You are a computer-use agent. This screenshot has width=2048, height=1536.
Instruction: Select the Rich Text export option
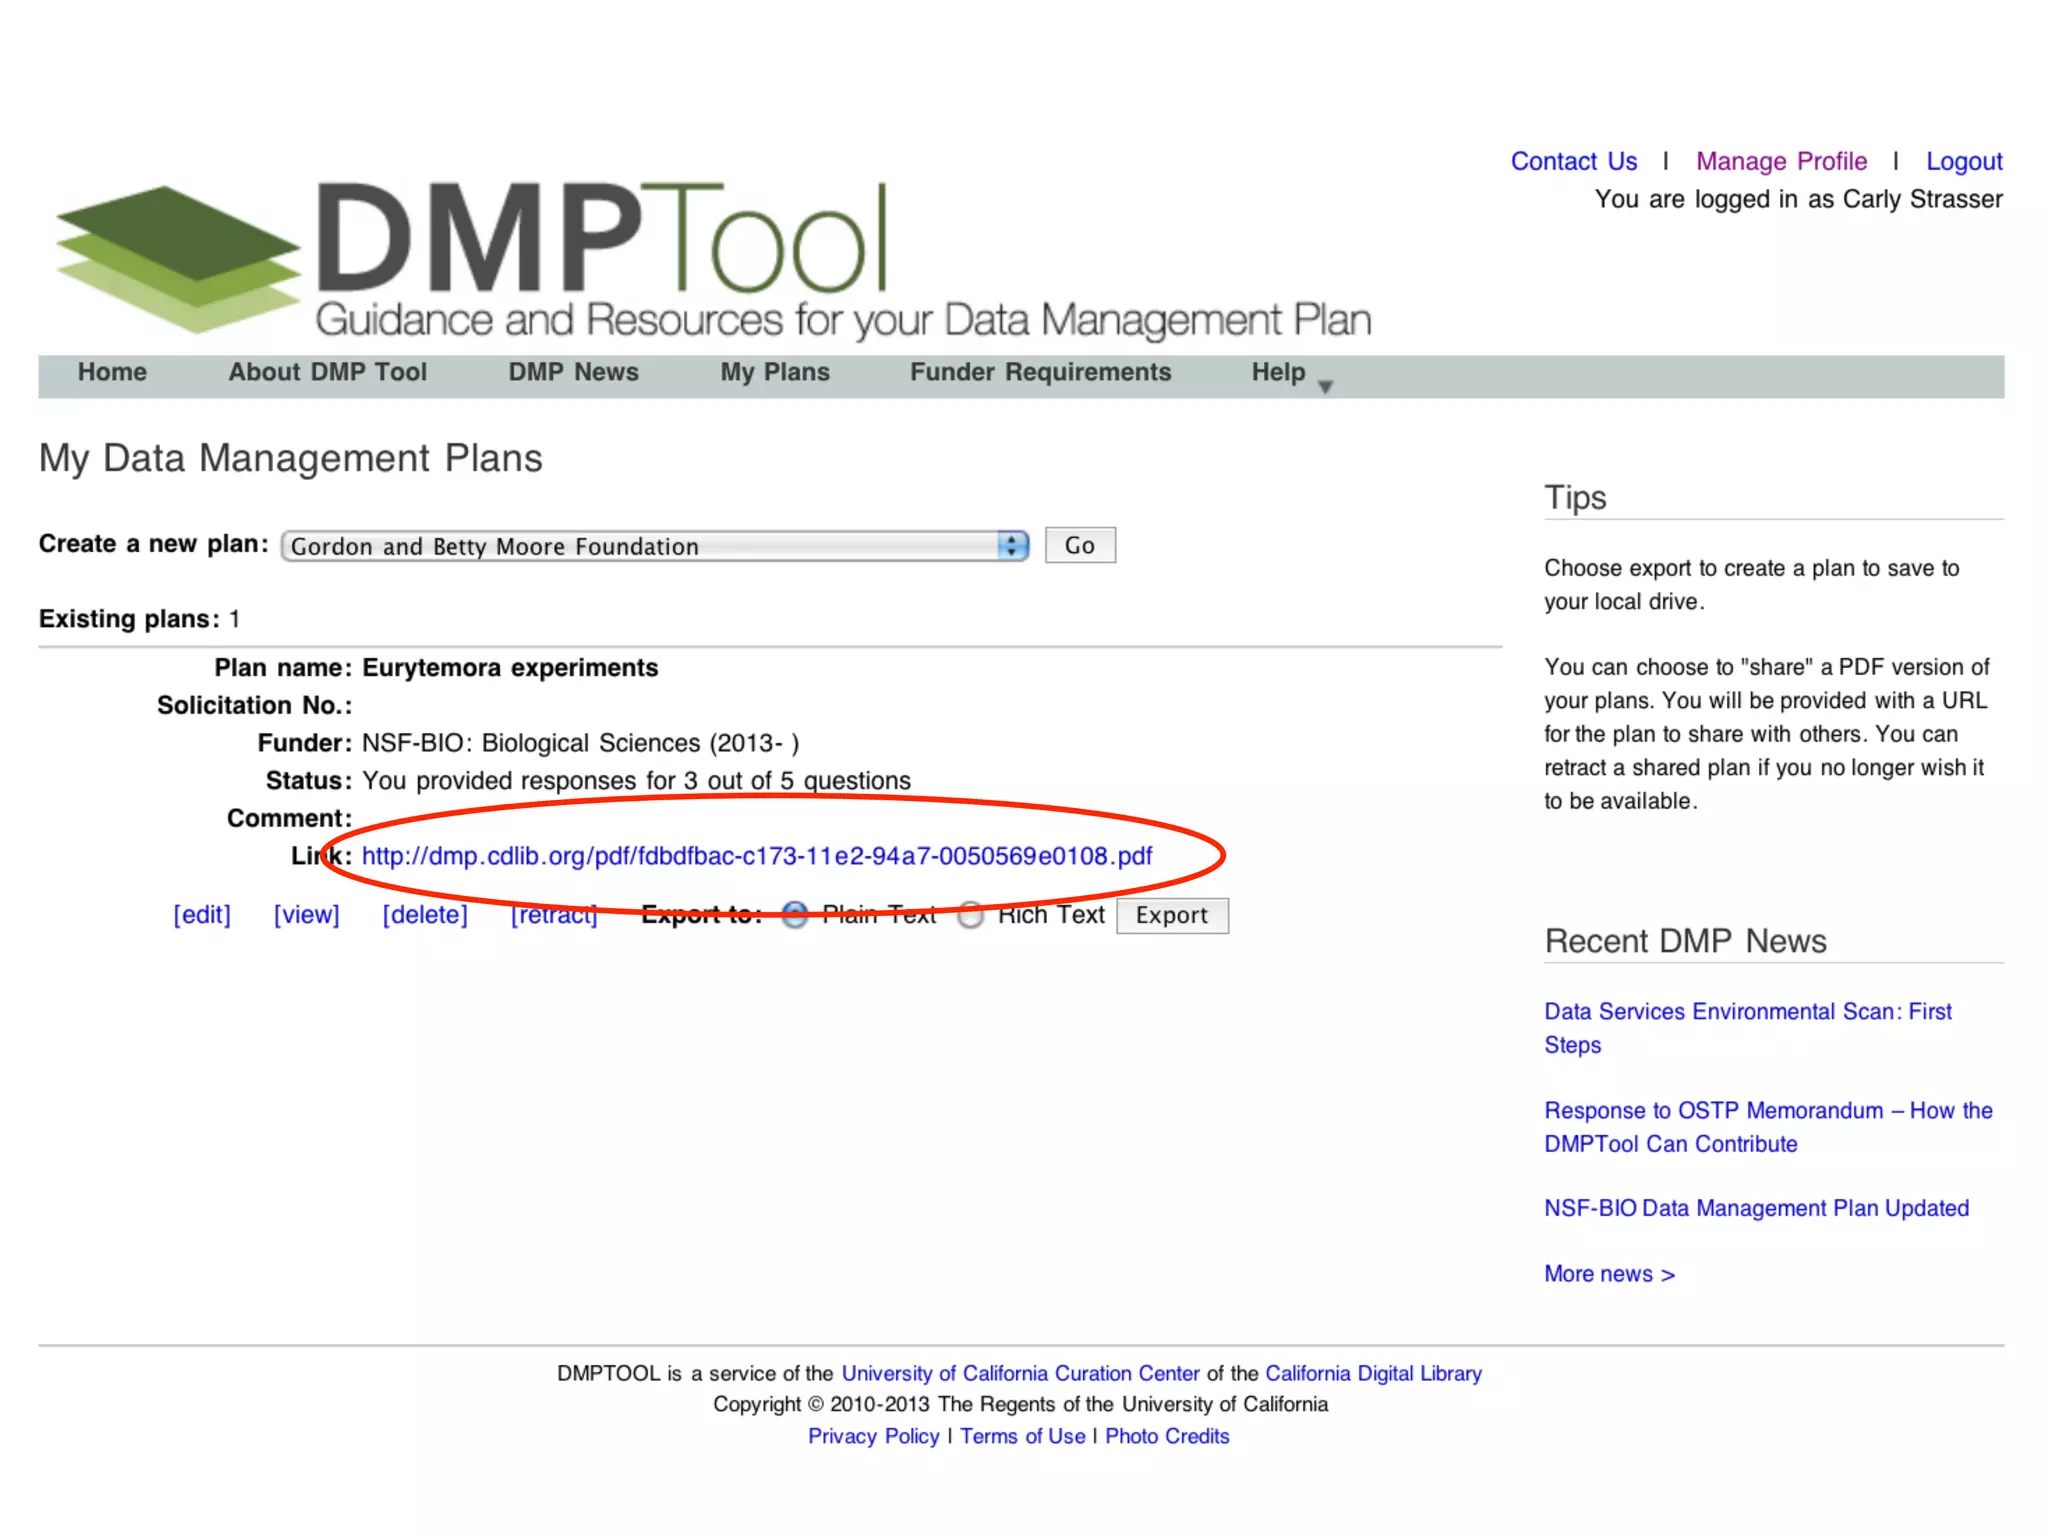point(970,915)
